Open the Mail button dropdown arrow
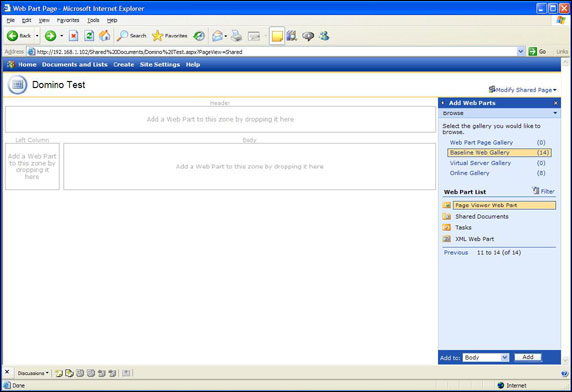The height and width of the screenshot is (392, 572). click(x=226, y=36)
